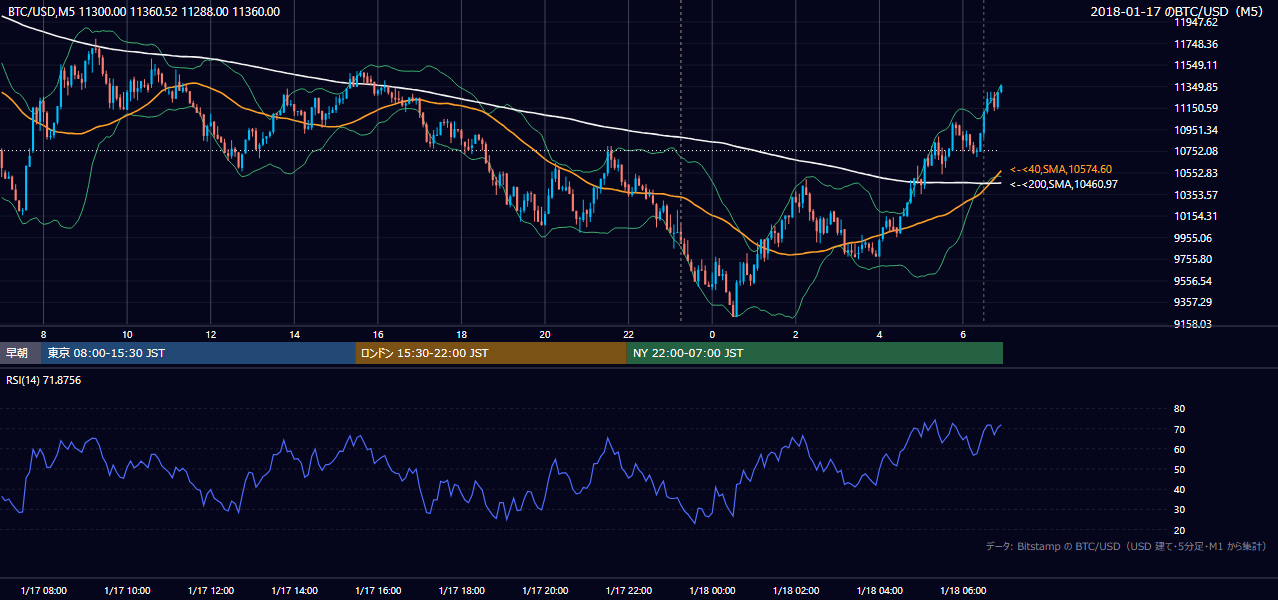
Task: Click the time axis label 1/17 22:00
Action: [x=629, y=591]
